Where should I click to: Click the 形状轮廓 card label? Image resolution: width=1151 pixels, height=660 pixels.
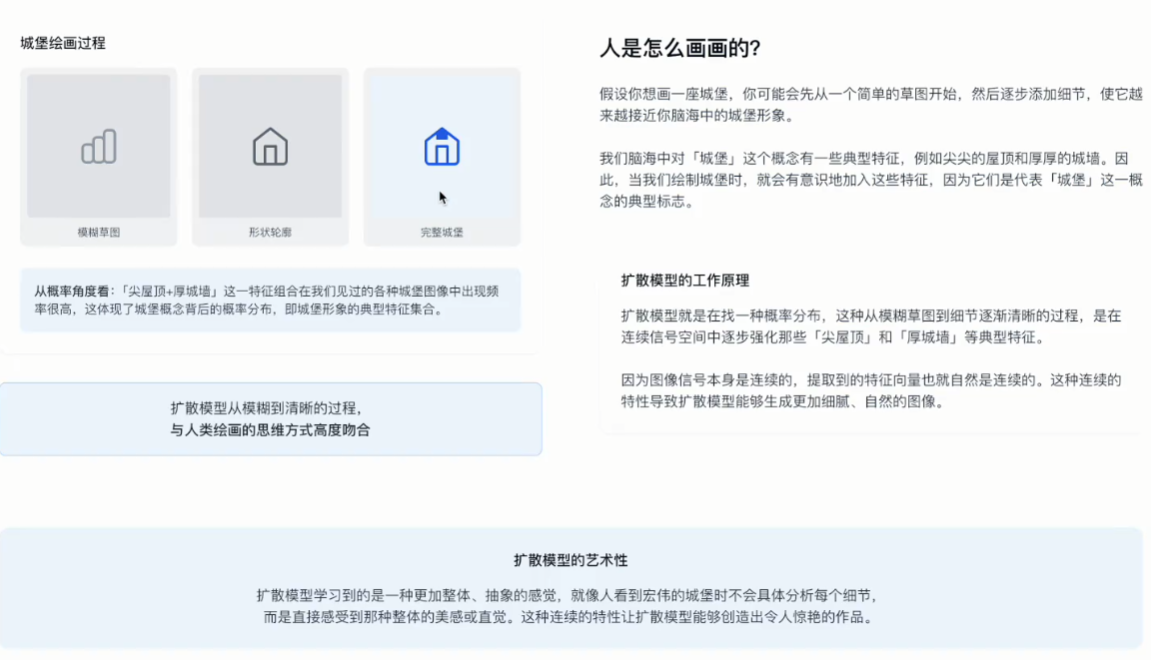tap(270, 232)
